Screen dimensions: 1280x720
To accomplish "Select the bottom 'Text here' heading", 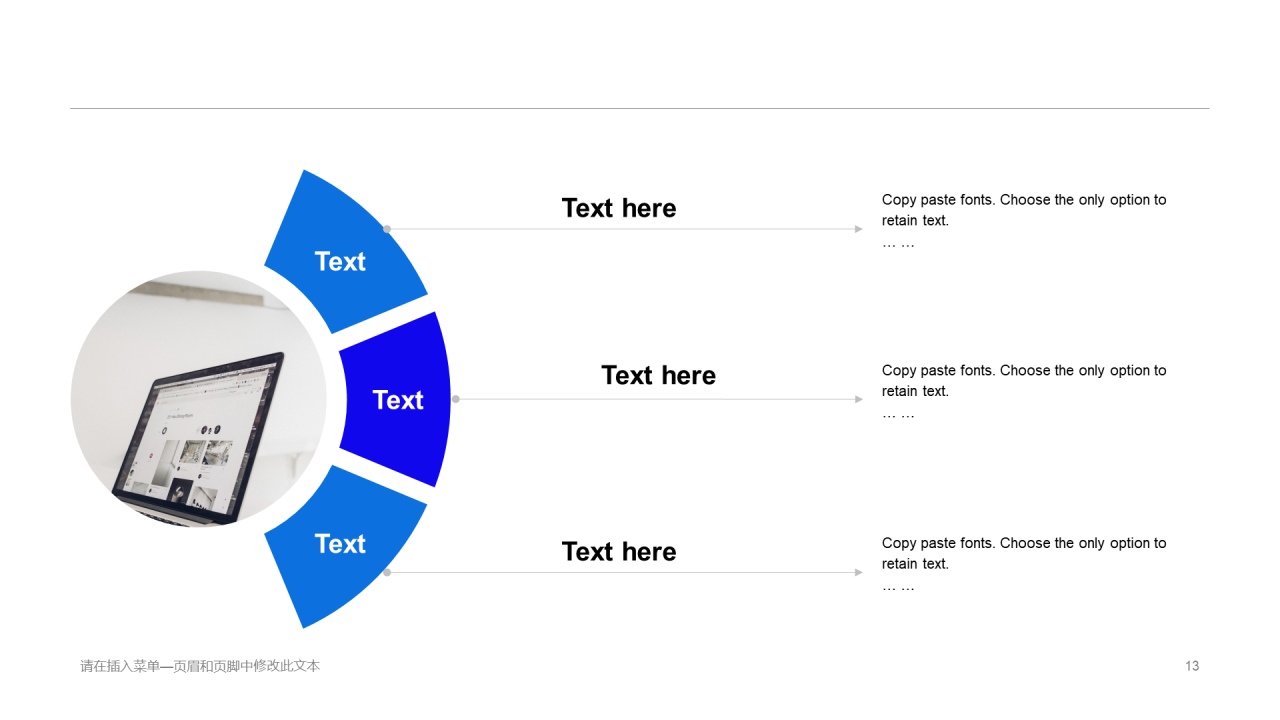I will point(619,551).
